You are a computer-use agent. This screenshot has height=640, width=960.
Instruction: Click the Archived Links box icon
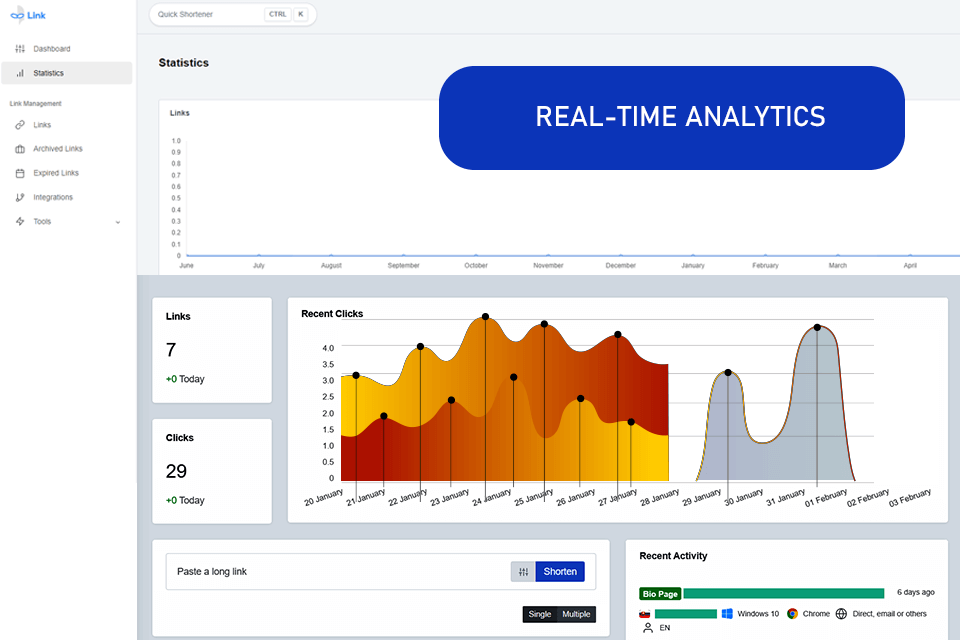(20, 149)
